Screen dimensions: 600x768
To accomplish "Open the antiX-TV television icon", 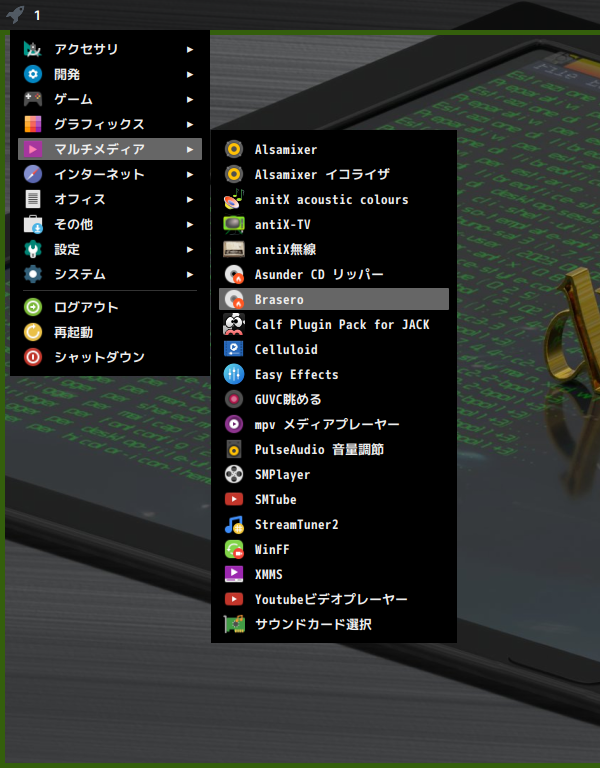I will click(234, 224).
